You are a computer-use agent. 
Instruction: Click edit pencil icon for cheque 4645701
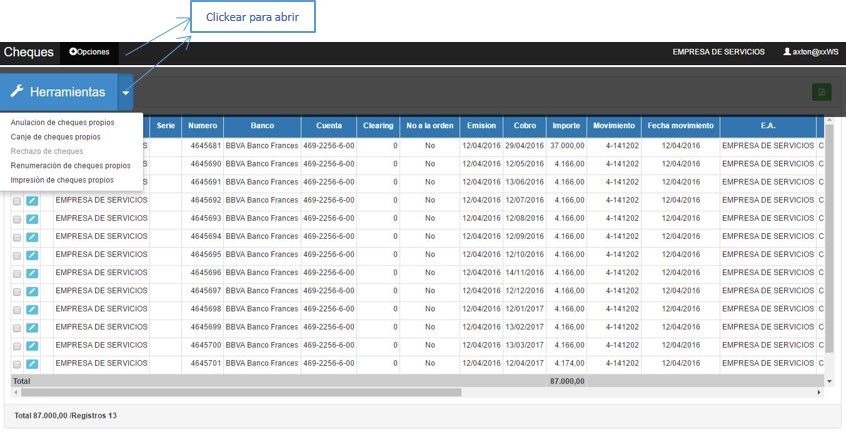(x=32, y=363)
